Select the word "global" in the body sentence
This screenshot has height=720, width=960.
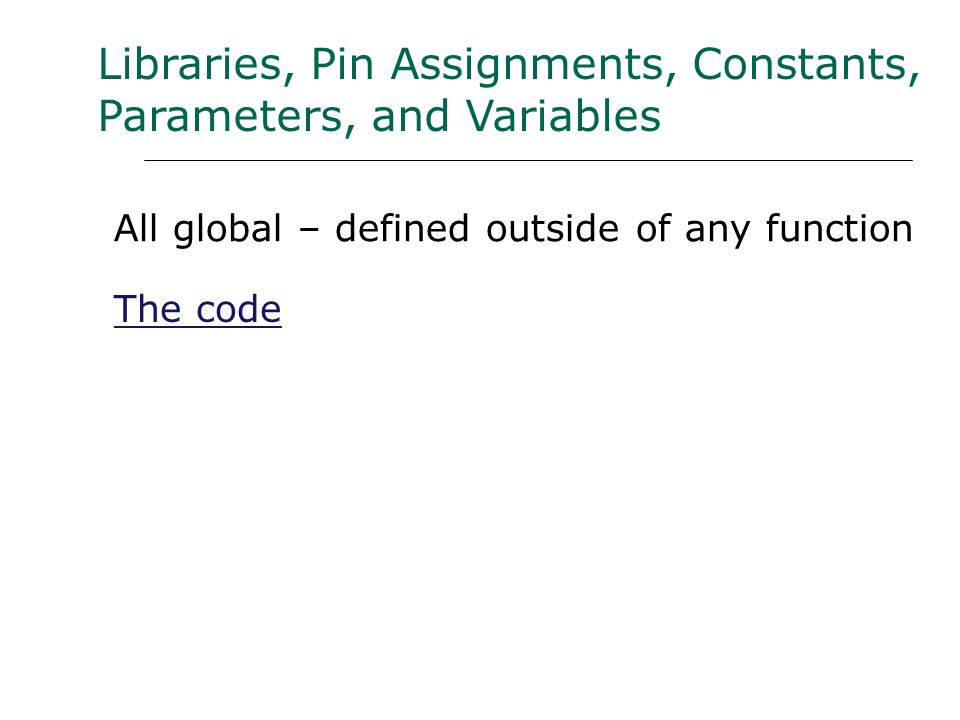[228, 230]
